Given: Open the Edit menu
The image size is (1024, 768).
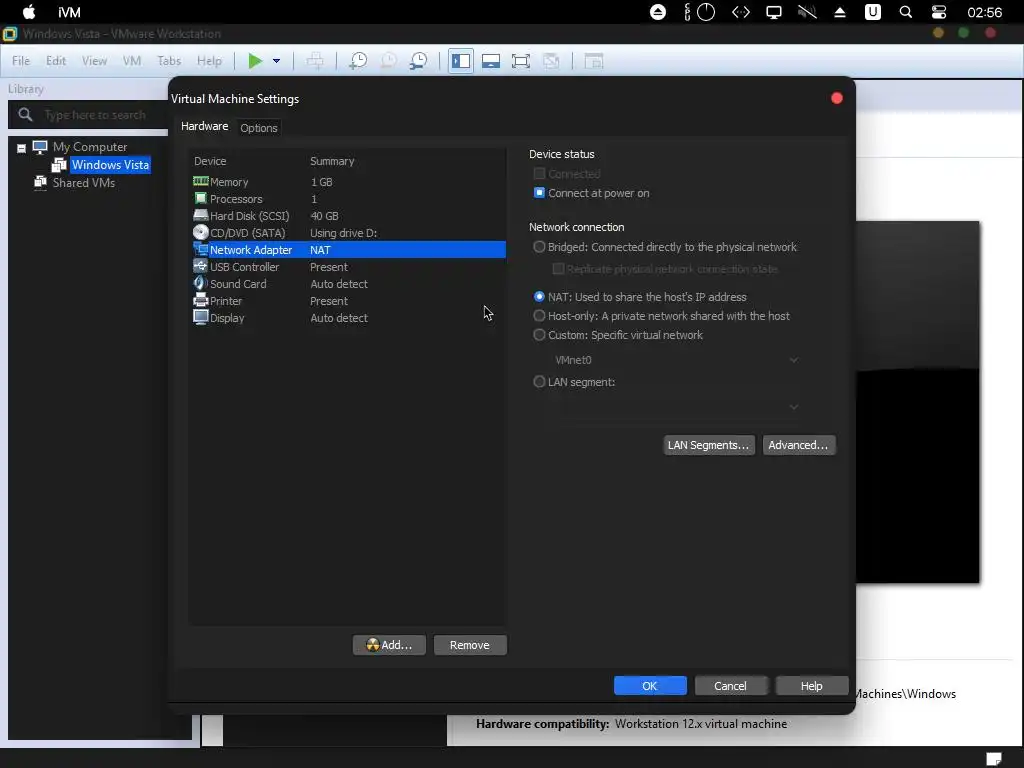Looking at the screenshot, I should coord(56,61).
